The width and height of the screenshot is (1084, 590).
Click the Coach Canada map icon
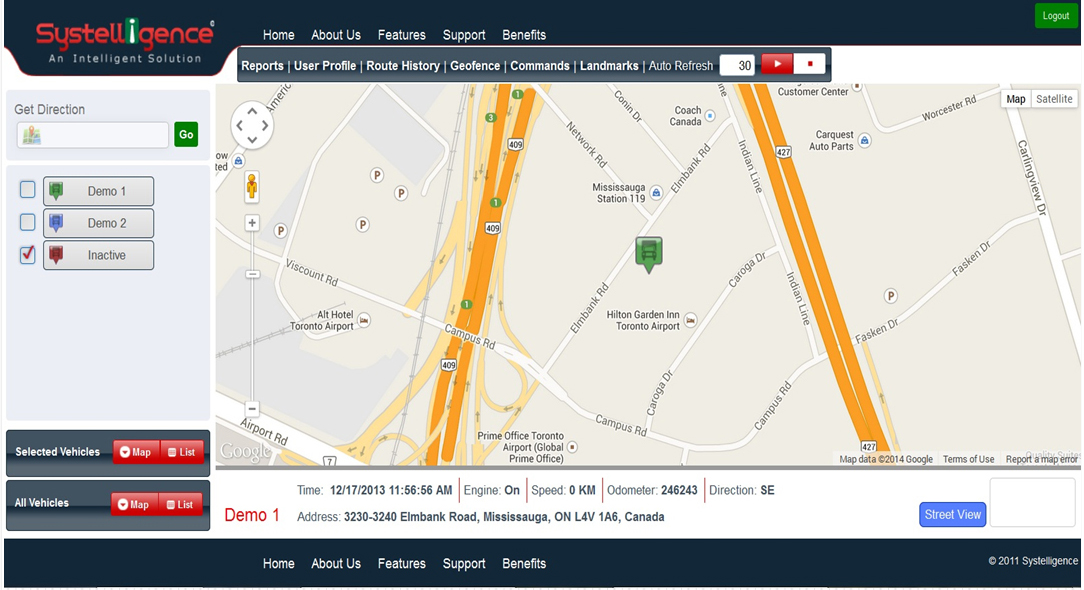[x=710, y=116]
